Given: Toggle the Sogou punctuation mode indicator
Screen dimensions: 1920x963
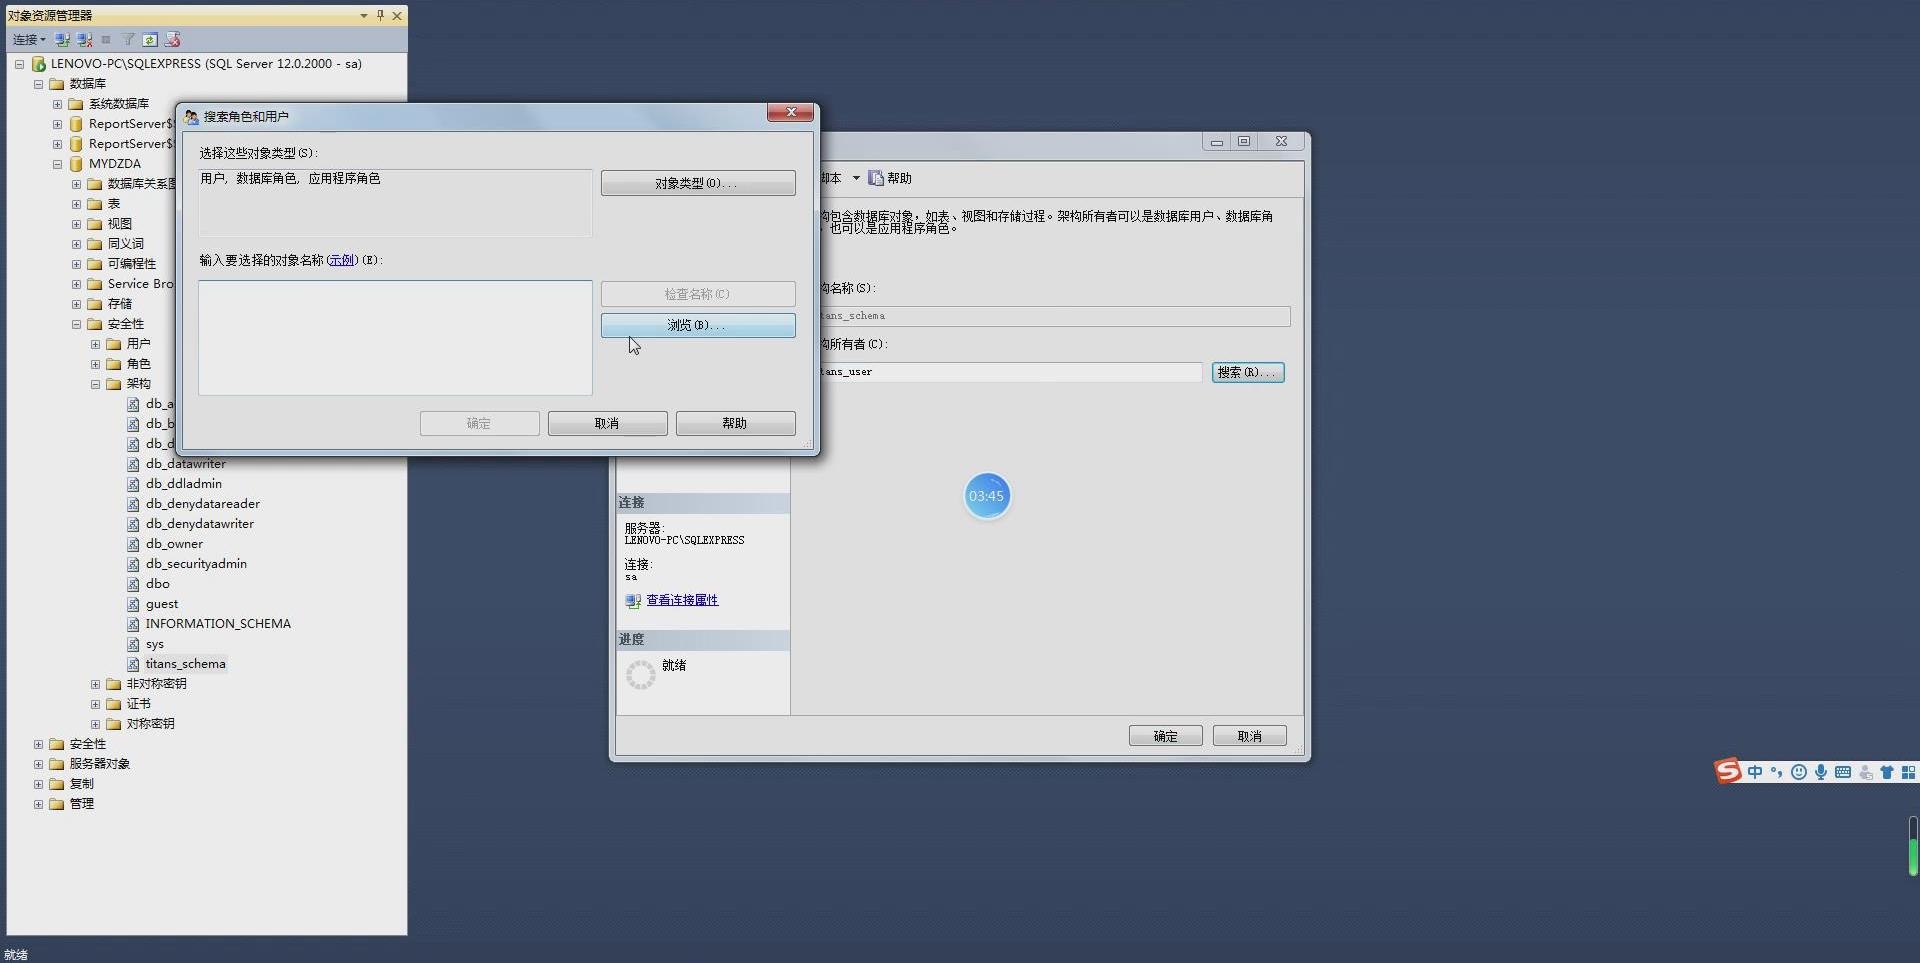Looking at the screenshot, I should coord(1777,772).
